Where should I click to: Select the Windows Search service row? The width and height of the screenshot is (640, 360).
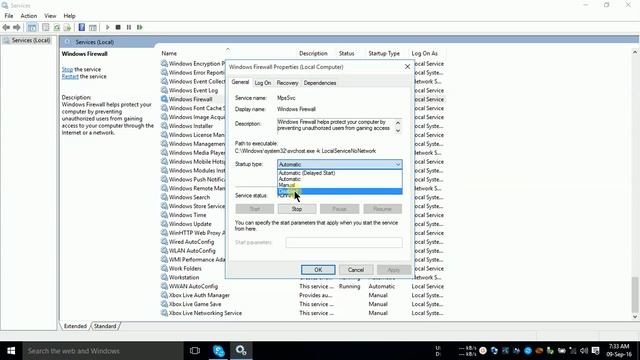[x=189, y=197]
